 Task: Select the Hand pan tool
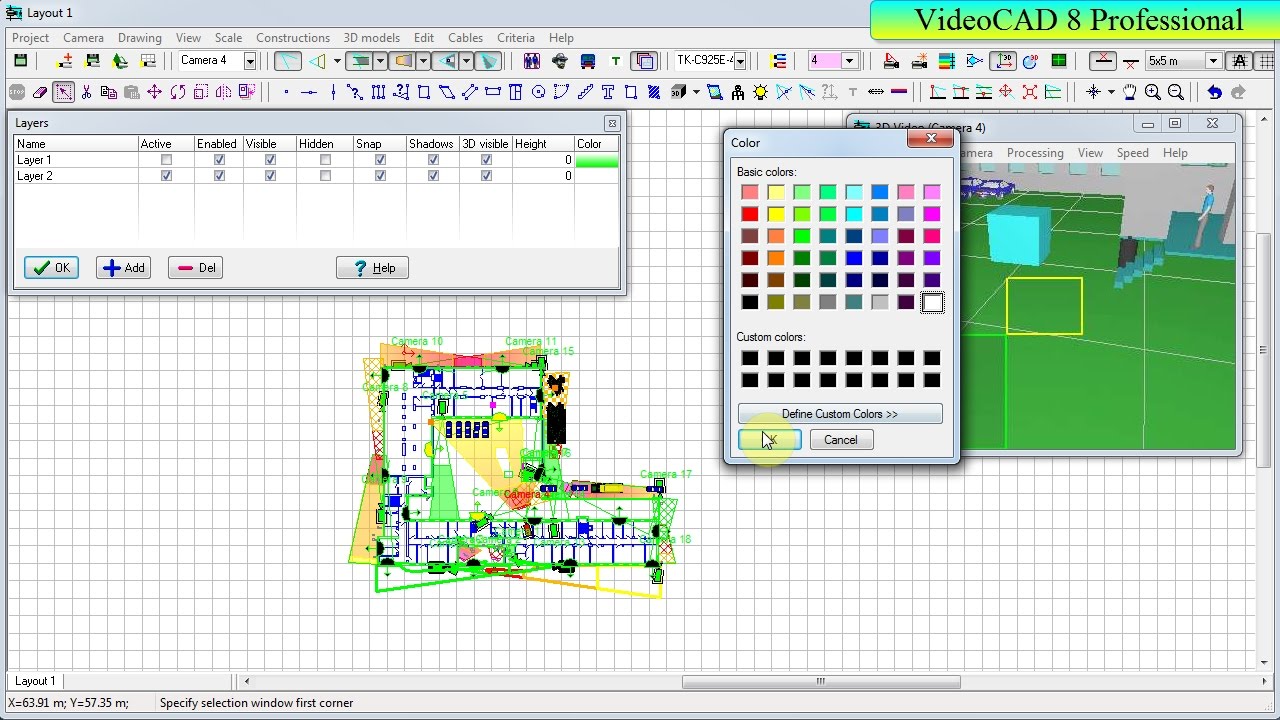pos(1129,92)
